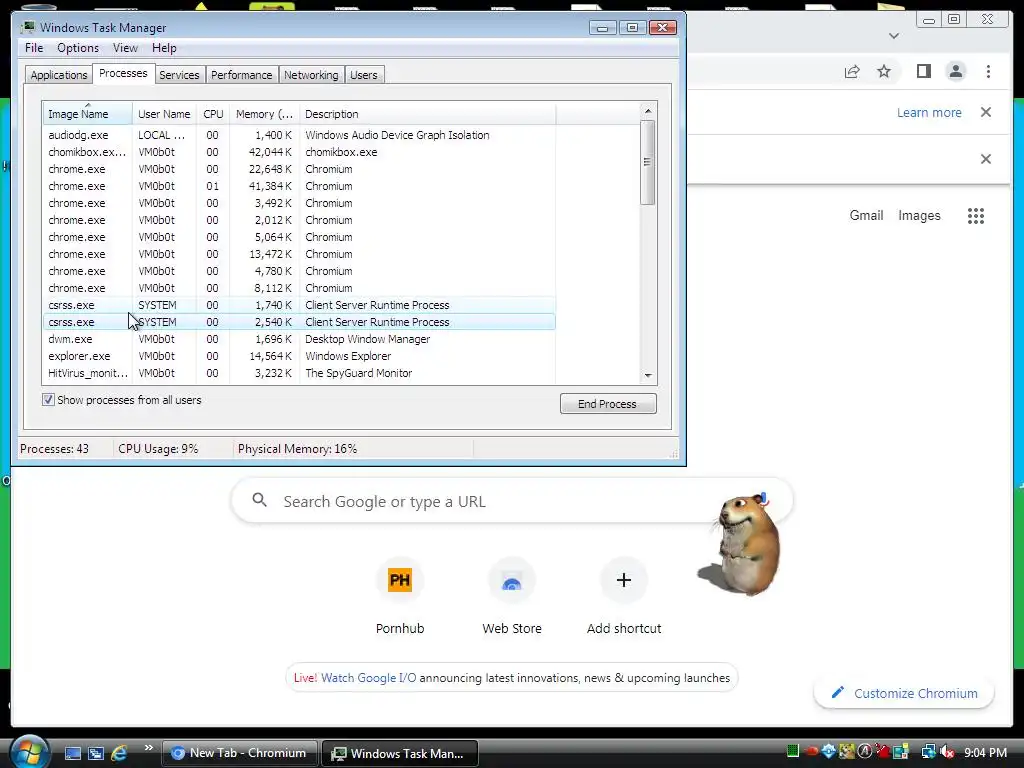The width and height of the screenshot is (1024, 768).
Task: Switch to the Applications tab
Action: point(59,75)
